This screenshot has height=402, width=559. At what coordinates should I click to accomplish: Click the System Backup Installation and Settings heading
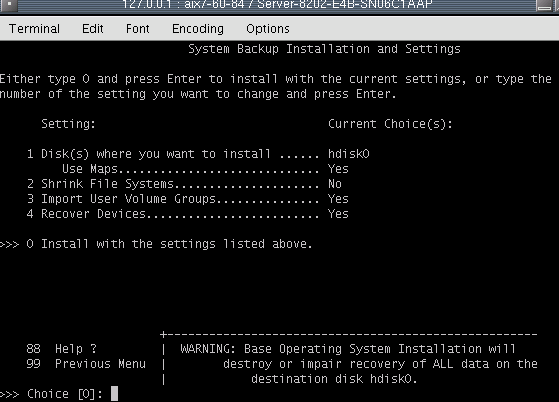tap(324, 49)
